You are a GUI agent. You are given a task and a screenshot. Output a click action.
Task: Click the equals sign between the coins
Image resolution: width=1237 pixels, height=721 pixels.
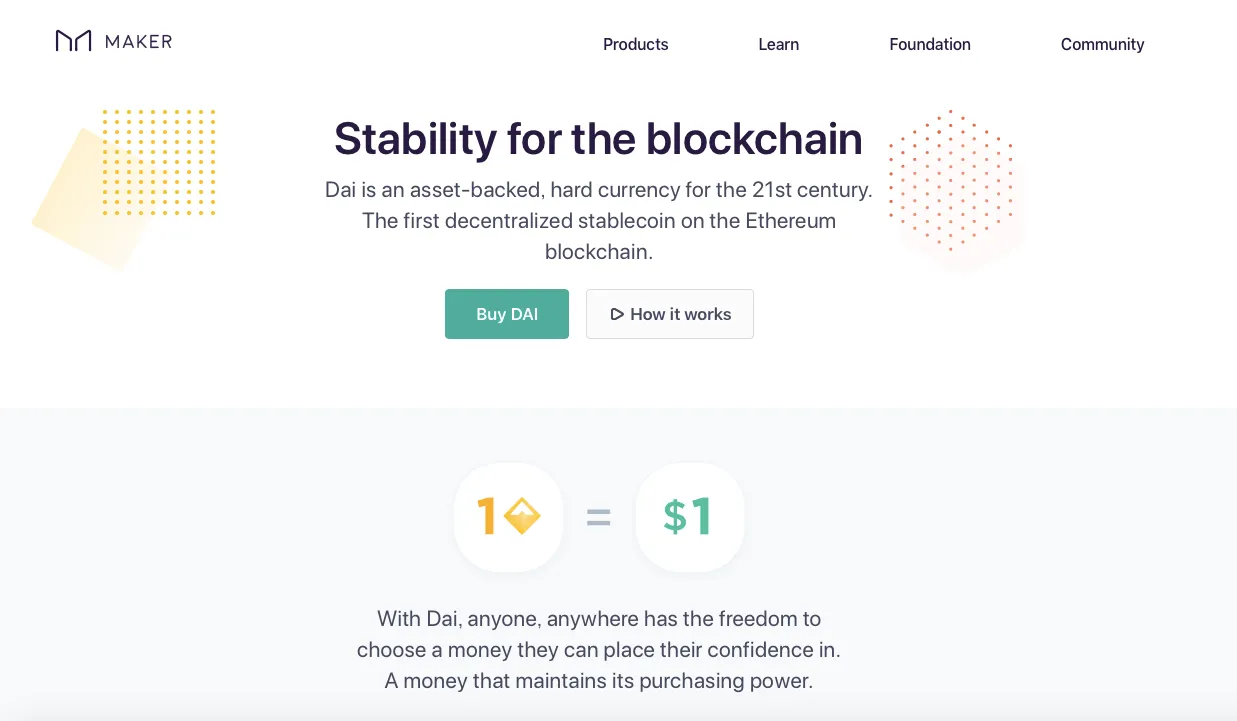click(x=598, y=517)
